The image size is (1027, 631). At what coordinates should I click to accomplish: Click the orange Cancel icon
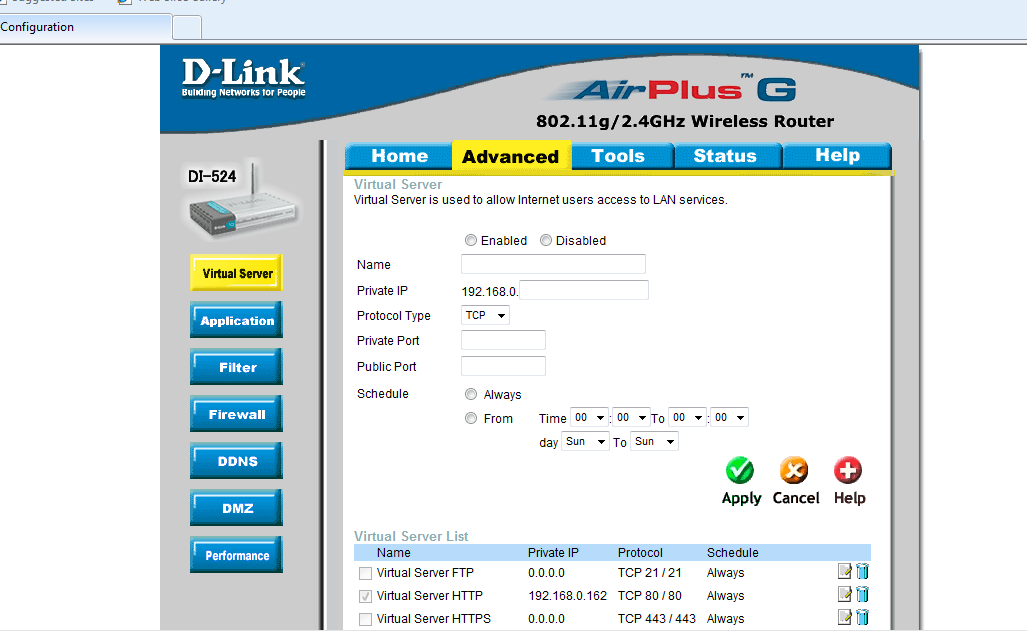pos(794,470)
